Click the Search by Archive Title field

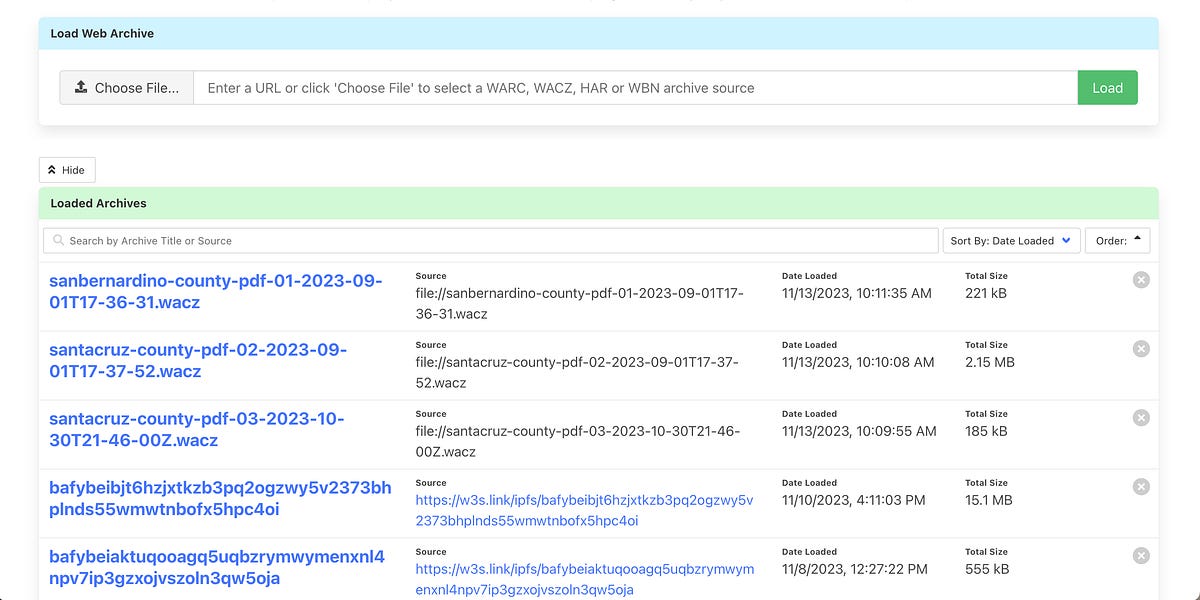pos(300,240)
